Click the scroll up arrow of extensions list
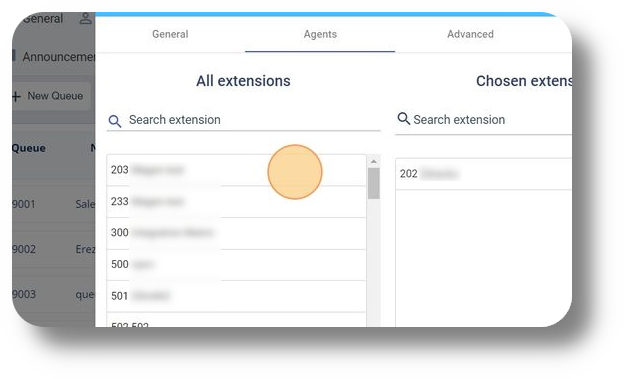This screenshot has width=624, height=379. [x=373, y=161]
